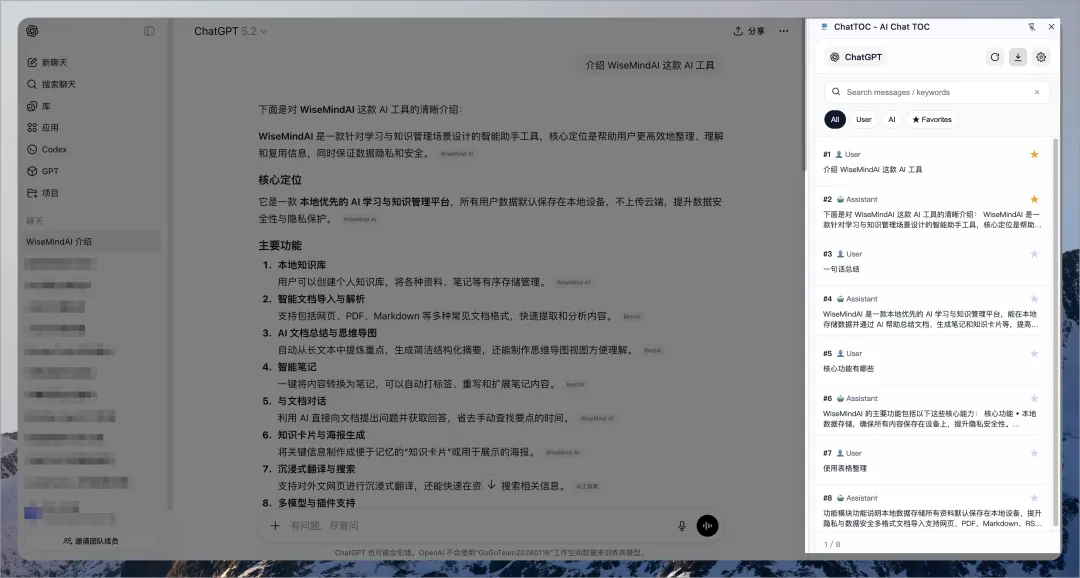Open the ChatGPT 5.2 model dropdown
The width and height of the screenshot is (1080, 578).
[x=231, y=31]
